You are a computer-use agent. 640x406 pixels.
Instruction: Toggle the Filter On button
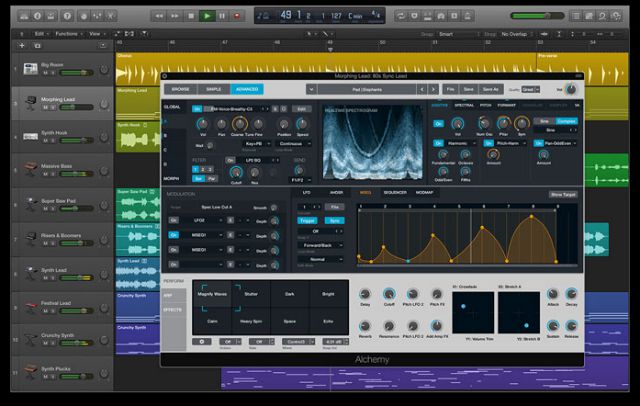[x=231, y=160]
